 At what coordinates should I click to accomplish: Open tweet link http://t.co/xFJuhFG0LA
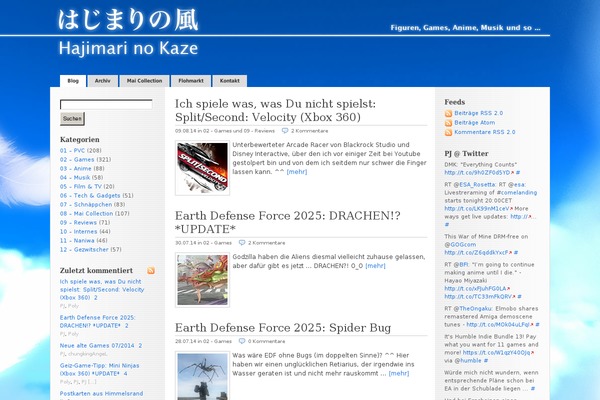click(475, 289)
